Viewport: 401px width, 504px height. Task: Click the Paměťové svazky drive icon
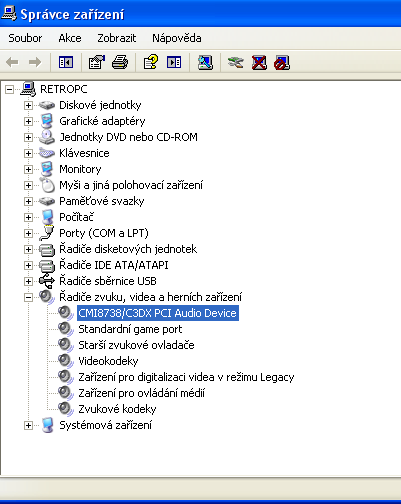47,201
